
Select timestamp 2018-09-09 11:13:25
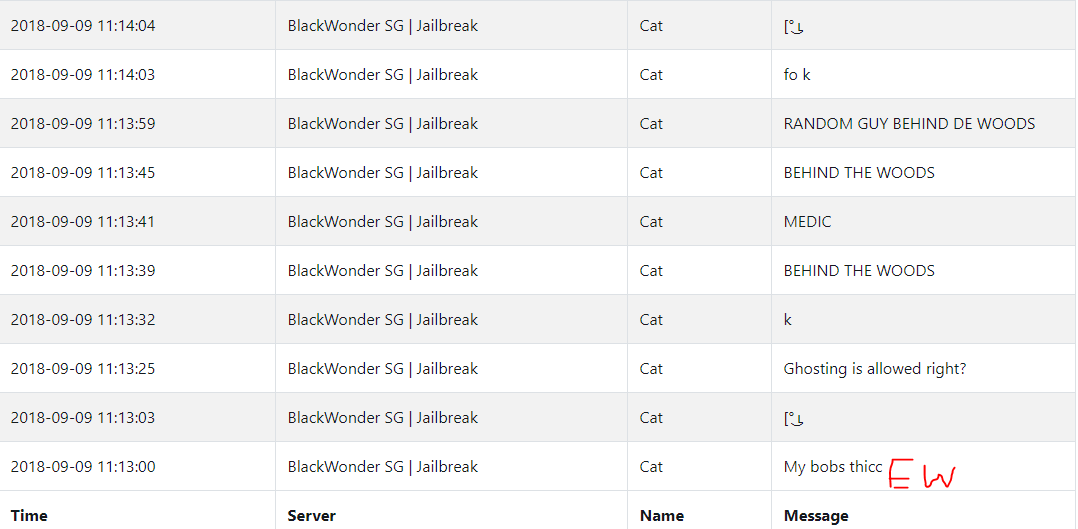point(82,369)
